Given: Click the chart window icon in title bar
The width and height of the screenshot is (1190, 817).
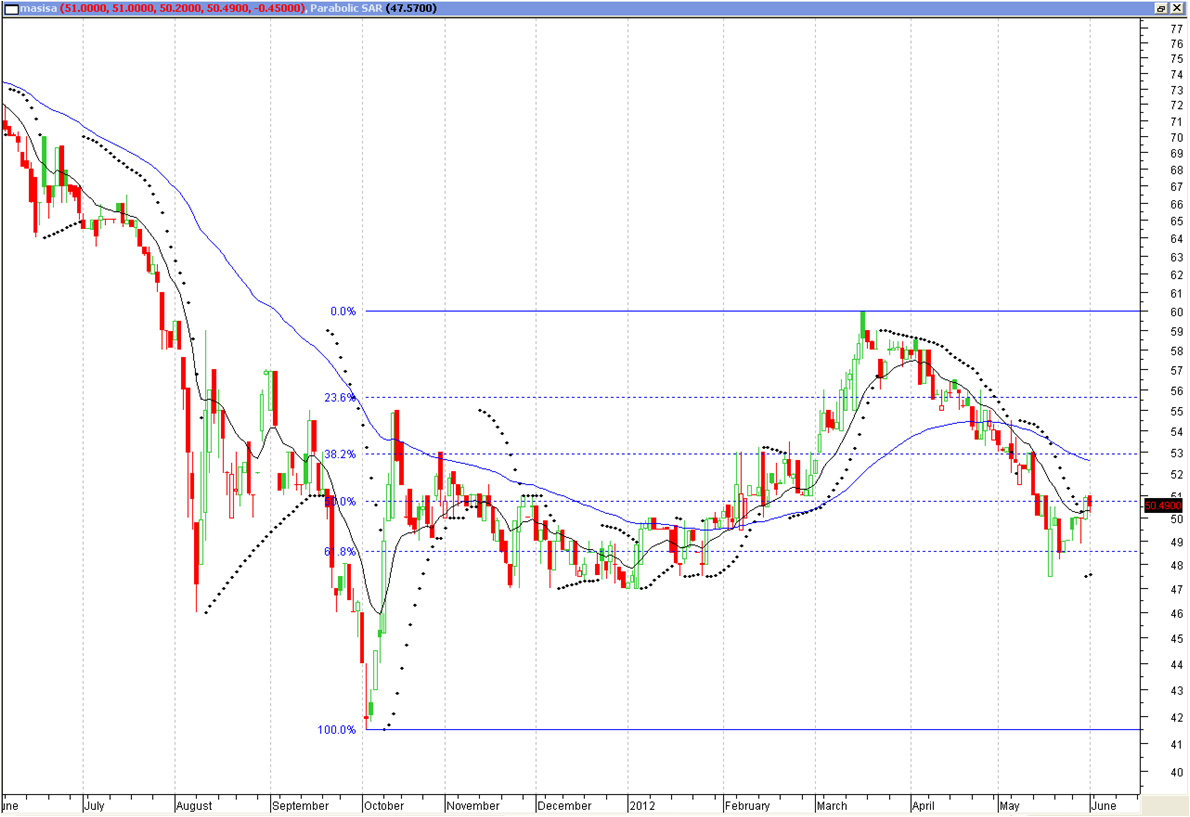Looking at the screenshot, I should tap(10, 8).
